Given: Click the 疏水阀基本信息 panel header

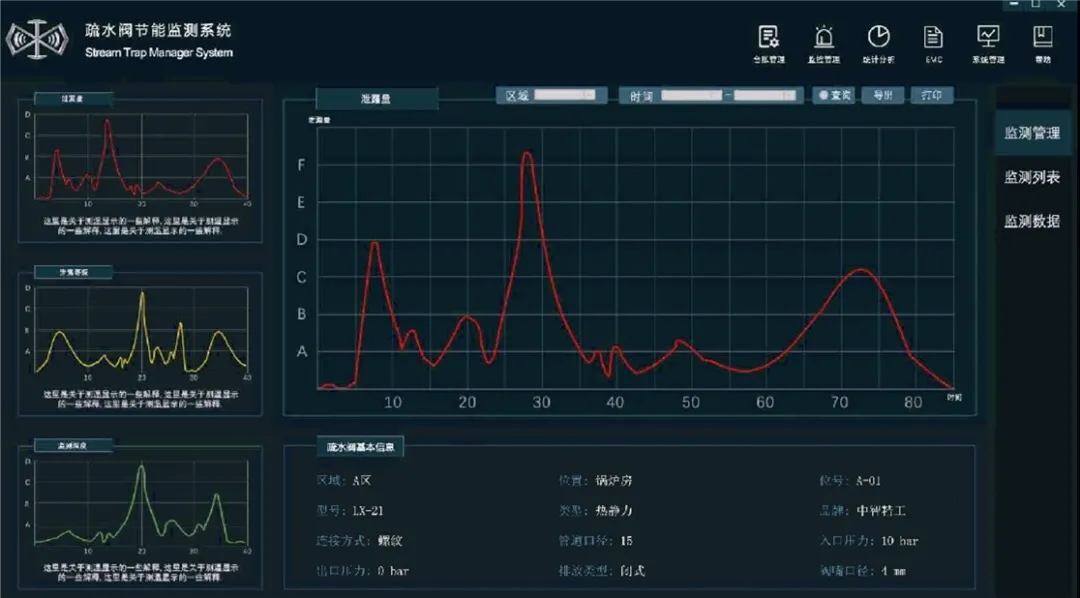Looking at the screenshot, I should (x=360, y=447).
